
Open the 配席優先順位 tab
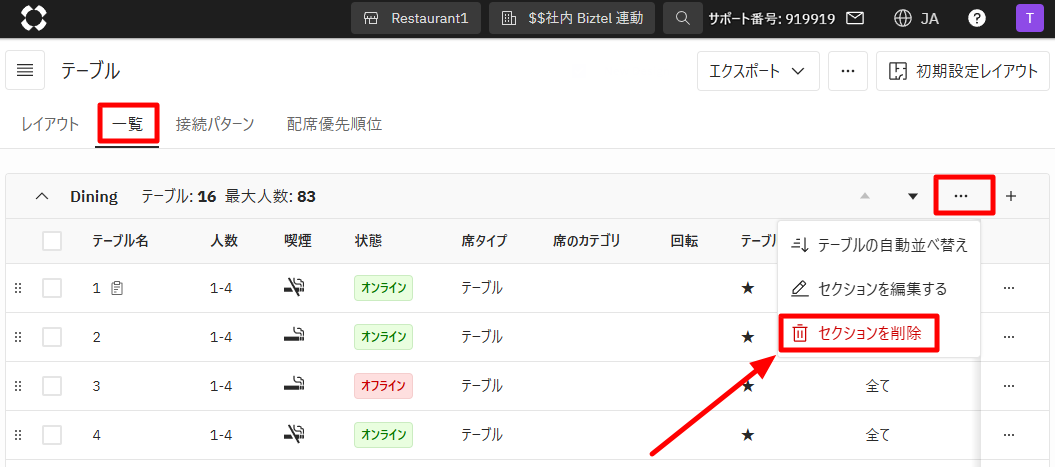[x=334, y=125]
